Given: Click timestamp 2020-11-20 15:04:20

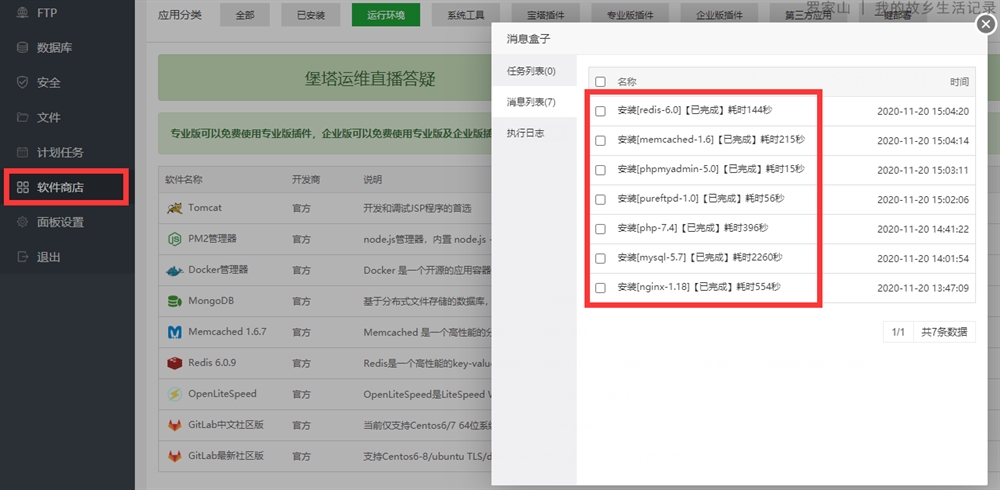Looking at the screenshot, I should pyautogui.click(x=923, y=111).
